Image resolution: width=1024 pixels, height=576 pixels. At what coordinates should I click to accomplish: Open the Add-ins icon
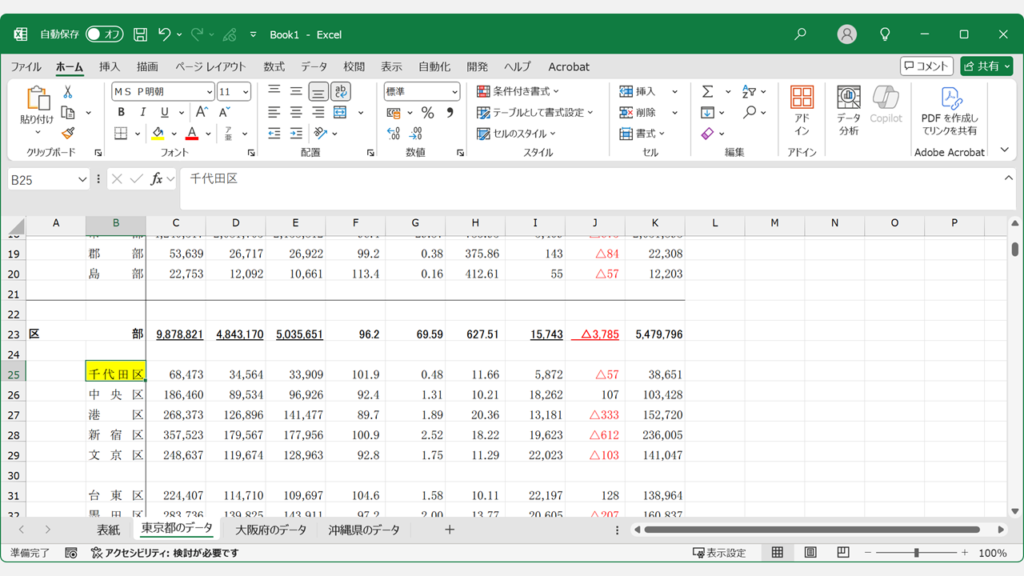pyautogui.click(x=801, y=110)
